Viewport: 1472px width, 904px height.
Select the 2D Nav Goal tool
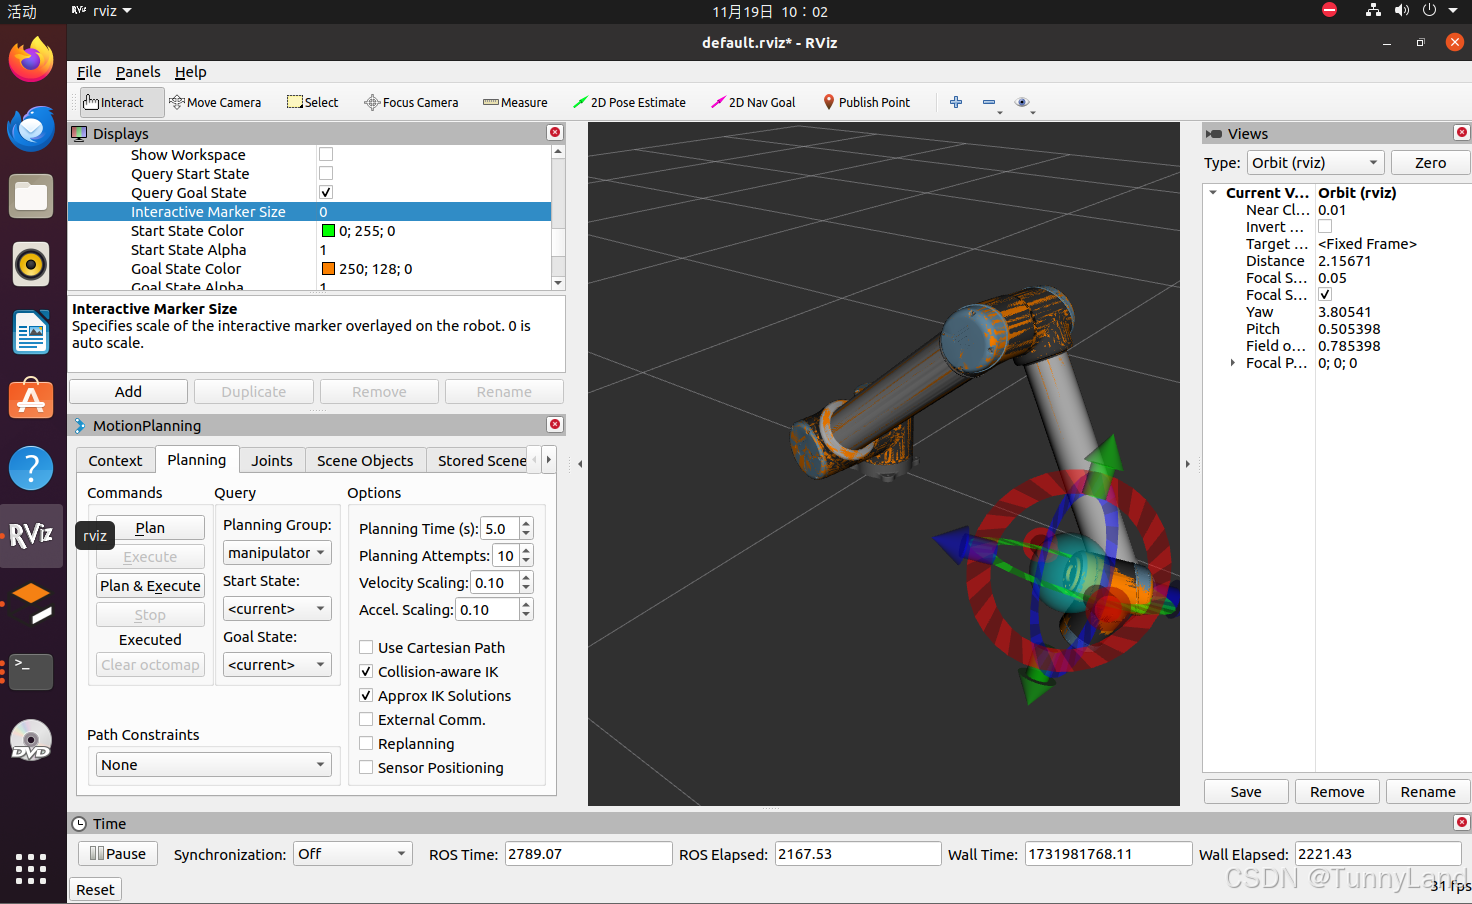coord(753,102)
